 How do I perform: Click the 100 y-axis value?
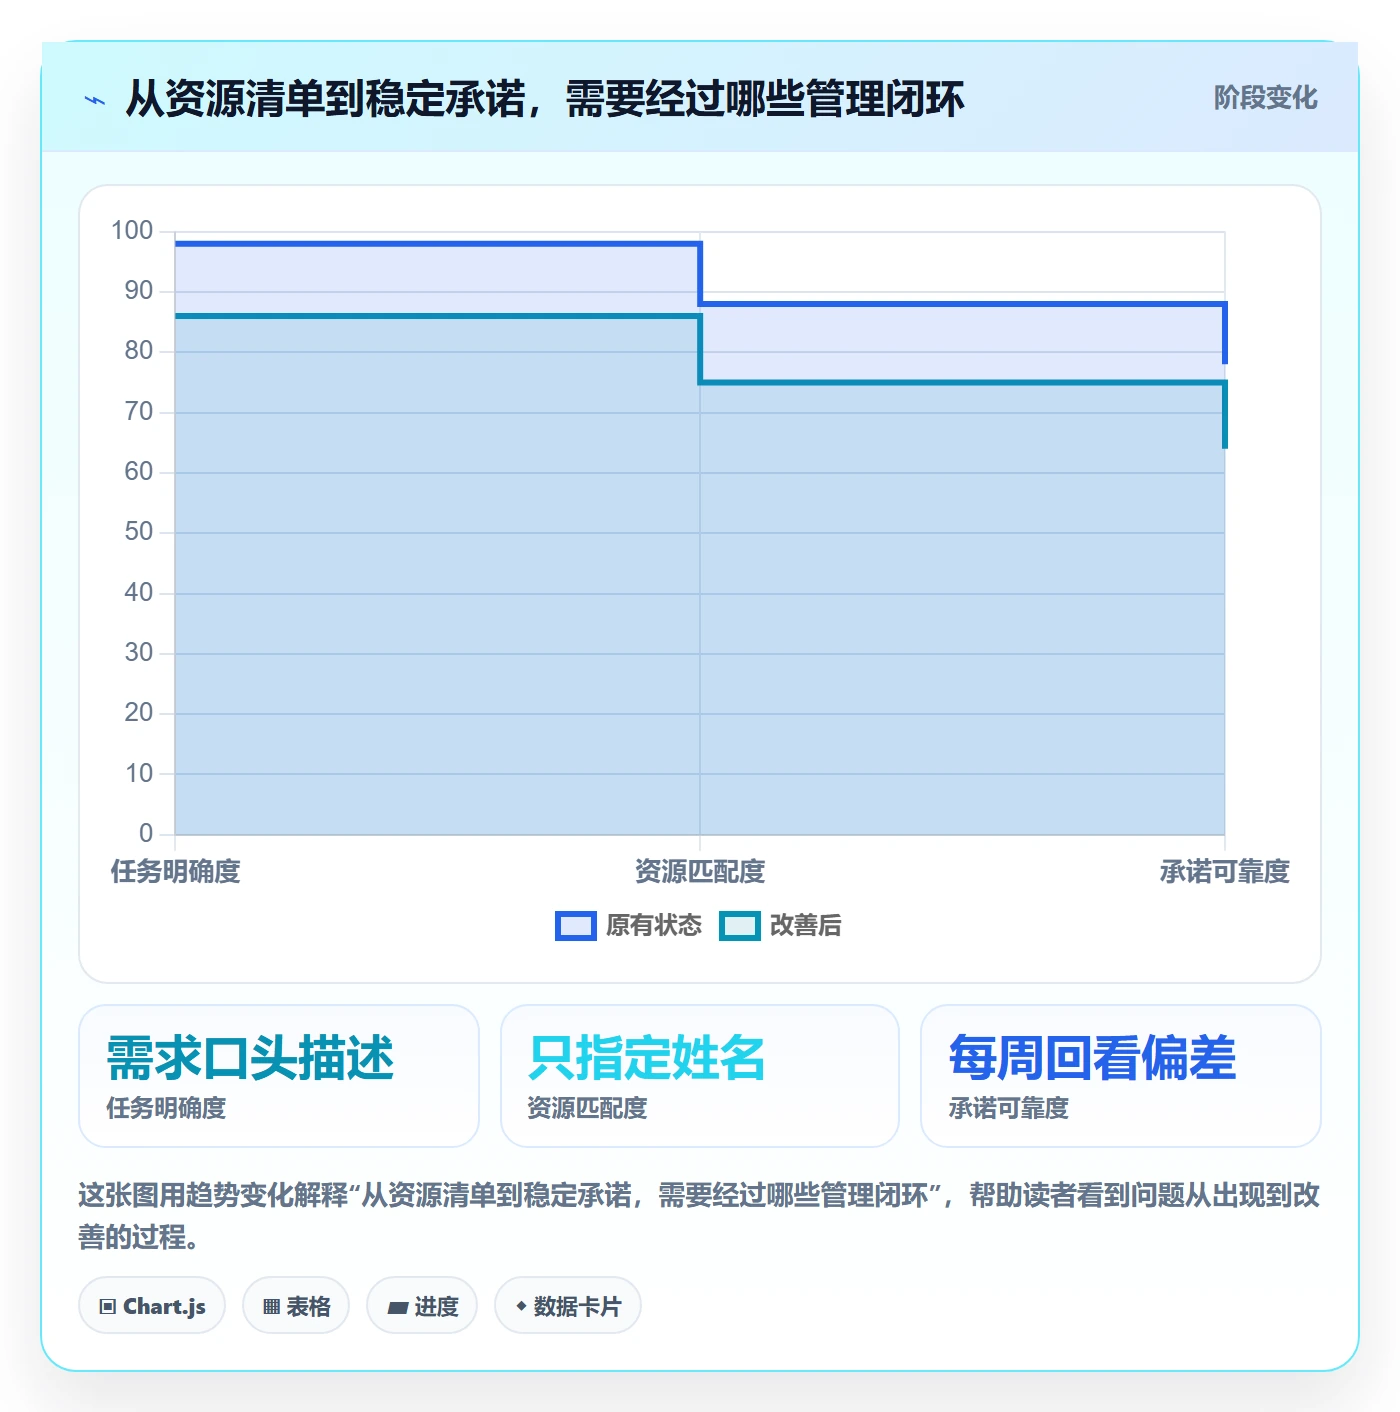[132, 231]
